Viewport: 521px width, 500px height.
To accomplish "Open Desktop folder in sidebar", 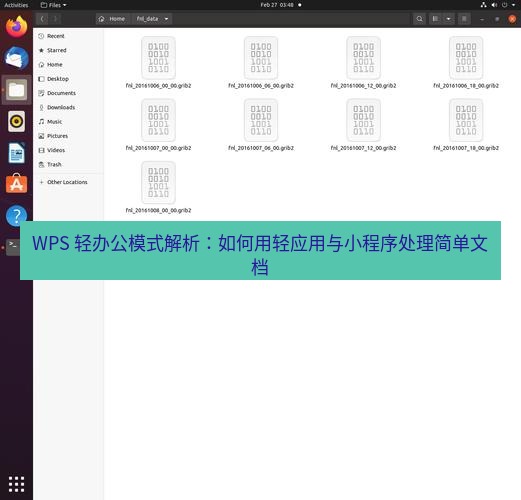I will coord(68,79).
